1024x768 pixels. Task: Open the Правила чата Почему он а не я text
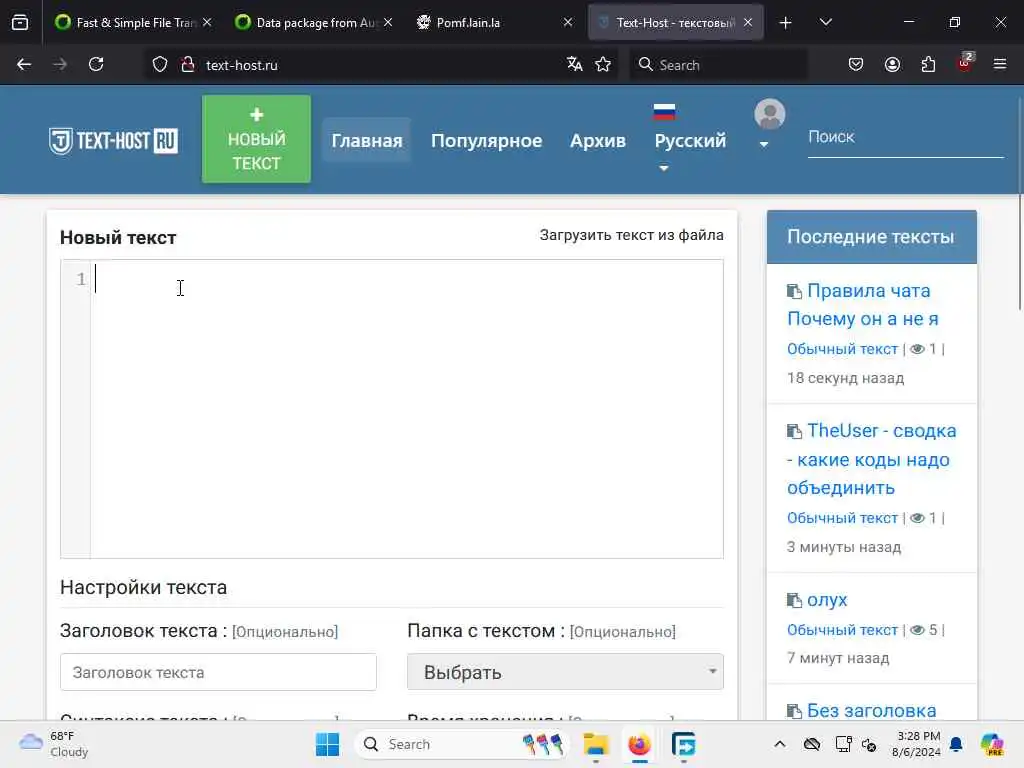(863, 304)
